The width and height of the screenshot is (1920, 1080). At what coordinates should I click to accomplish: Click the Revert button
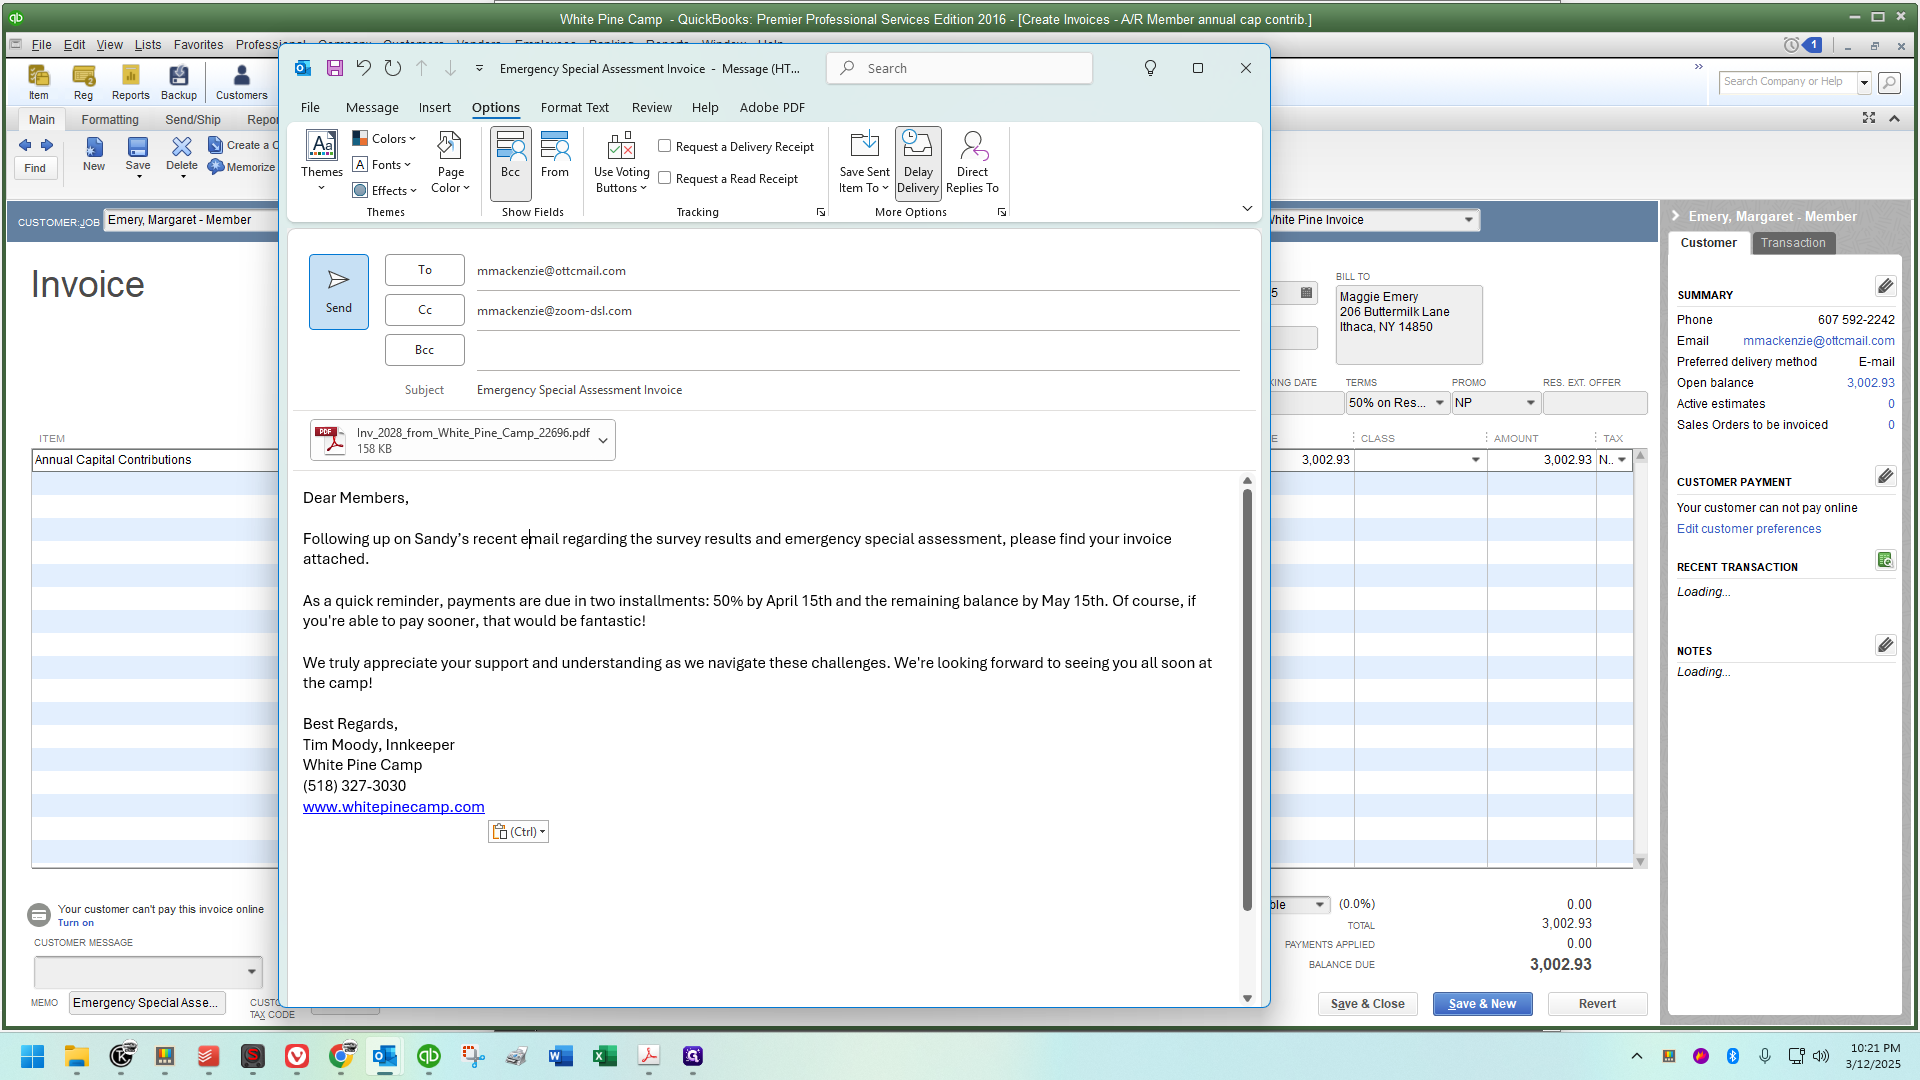tap(1597, 1004)
